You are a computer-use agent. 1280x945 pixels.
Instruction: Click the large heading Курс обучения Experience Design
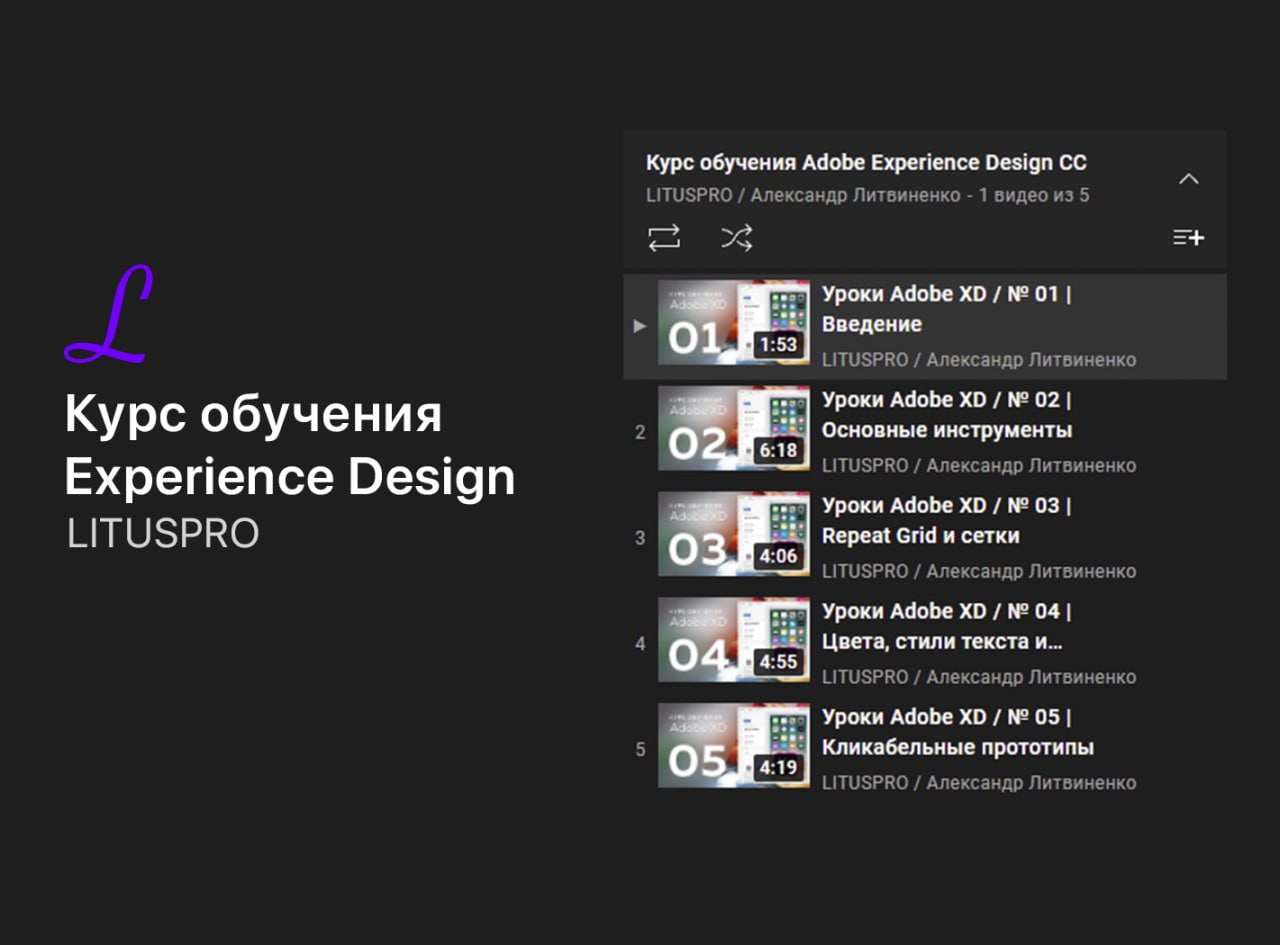[x=290, y=447]
